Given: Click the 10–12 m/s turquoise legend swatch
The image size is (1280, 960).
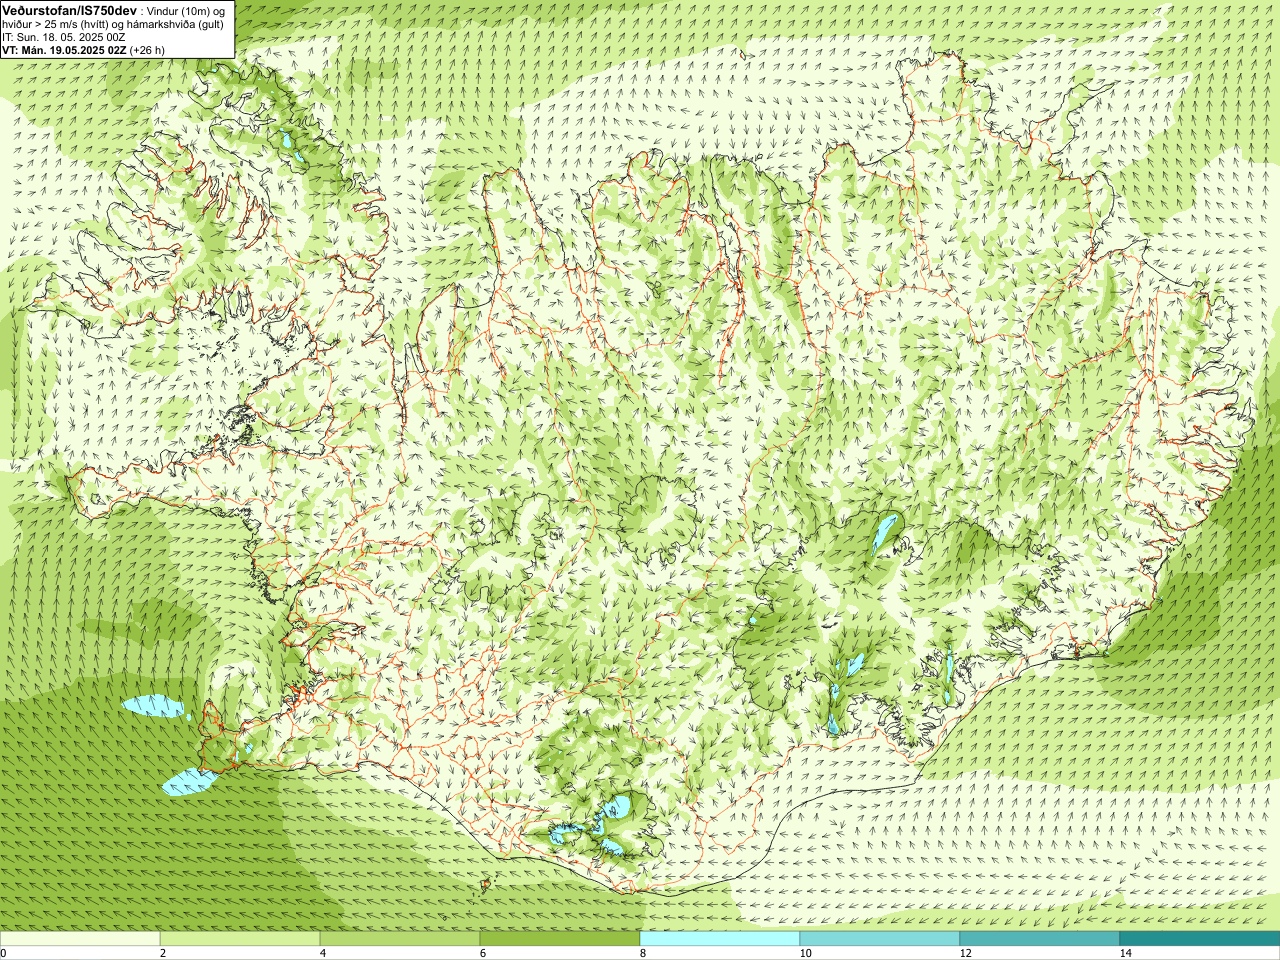Looking at the screenshot, I should tap(880, 939).
